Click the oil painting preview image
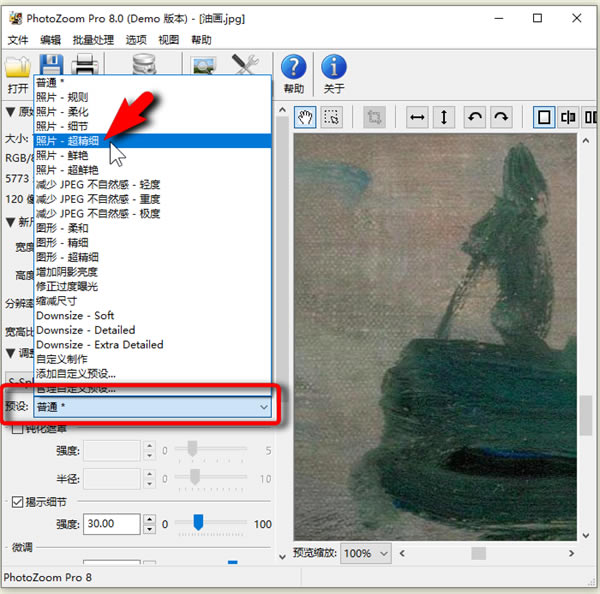Image resolution: width=600 pixels, height=594 pixels. click(x=435, y=337)
